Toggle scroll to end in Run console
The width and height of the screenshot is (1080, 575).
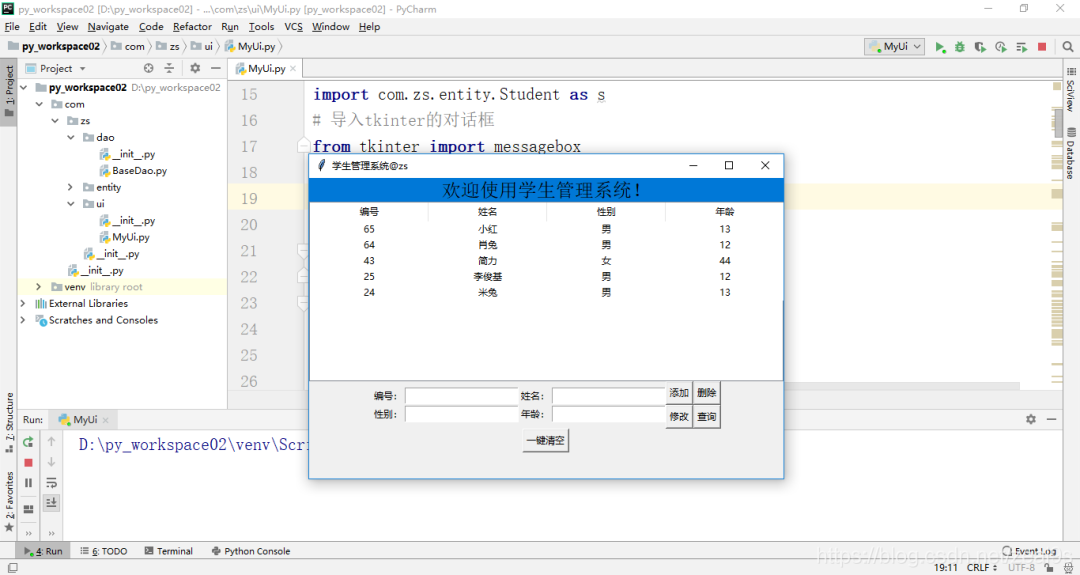pyautogui.click(x=51, y=503)
